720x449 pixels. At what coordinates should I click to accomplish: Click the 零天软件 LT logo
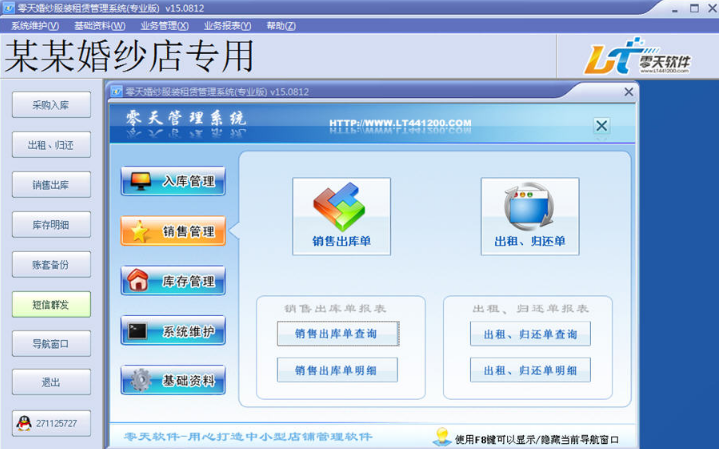pyautogui.click(x=637, y=57)
